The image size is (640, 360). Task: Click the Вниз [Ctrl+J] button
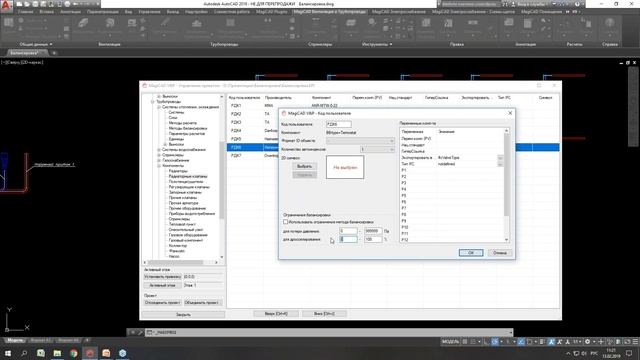coord(324,314)
